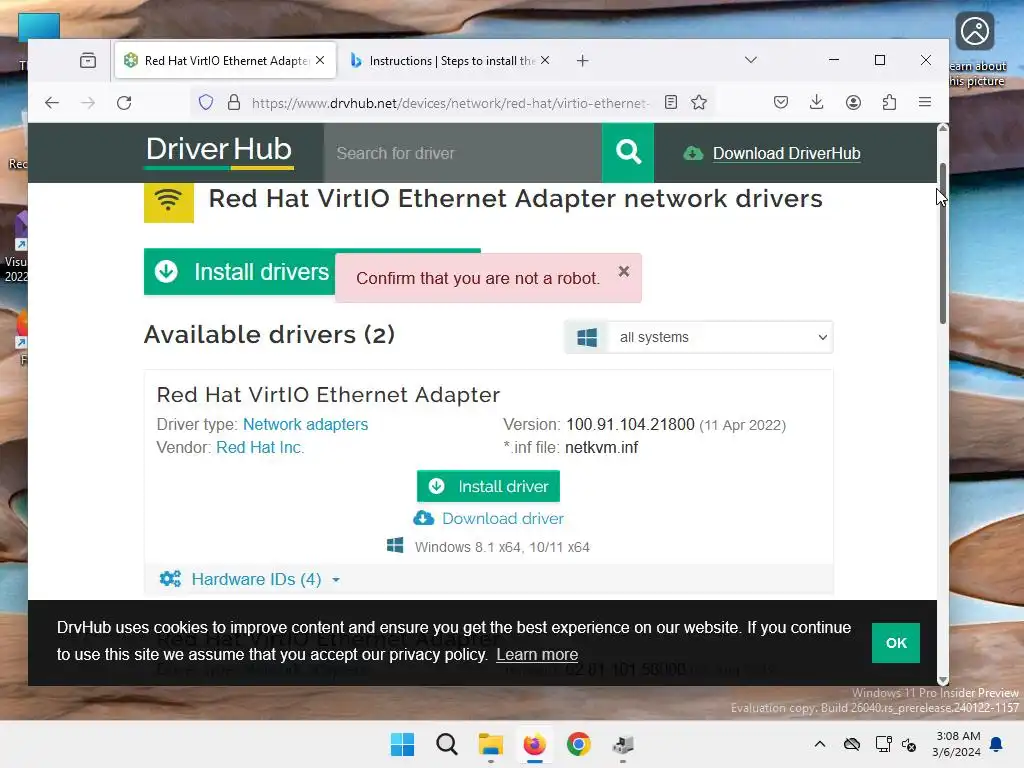1024x768 pixels.
Task: Click the site padlock icon
Action: [234, 103]
